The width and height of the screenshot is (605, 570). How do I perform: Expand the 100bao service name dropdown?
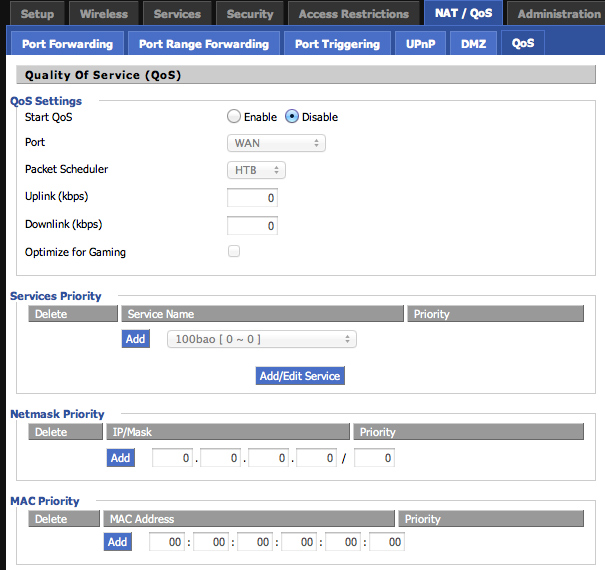(x=261, y=339)
